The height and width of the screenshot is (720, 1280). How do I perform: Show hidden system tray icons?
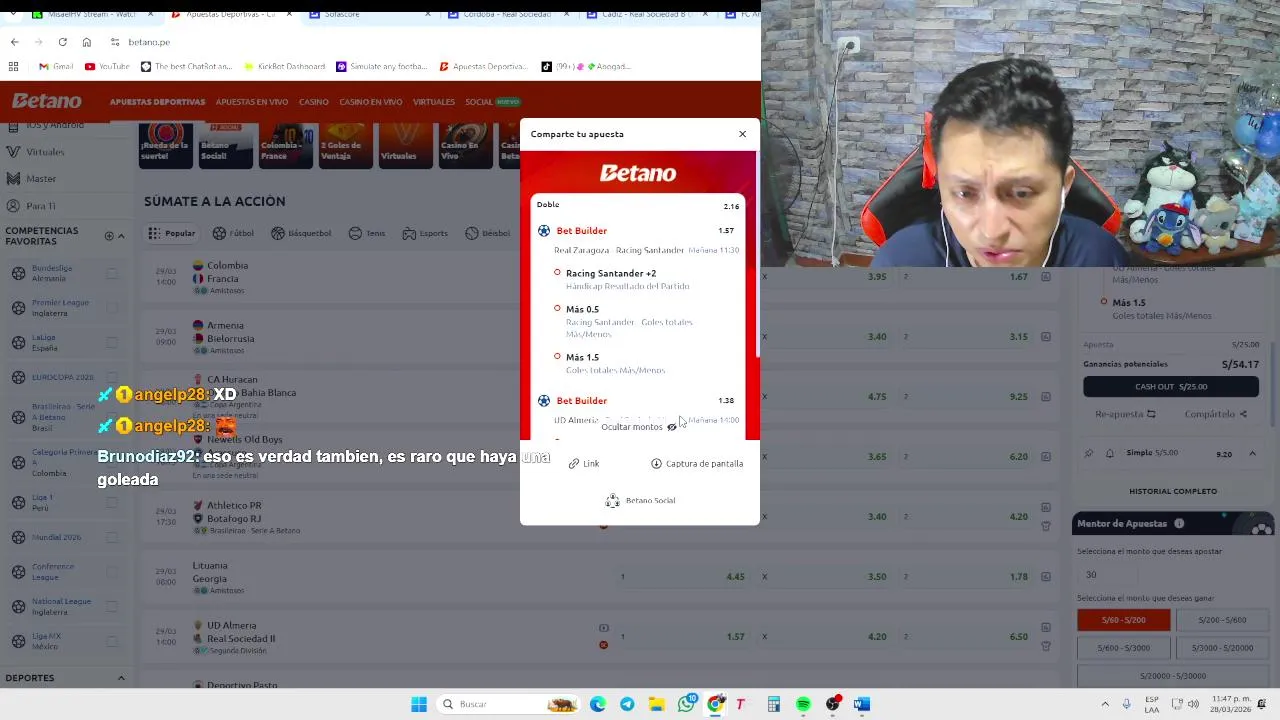click(x=1105, y=704)
